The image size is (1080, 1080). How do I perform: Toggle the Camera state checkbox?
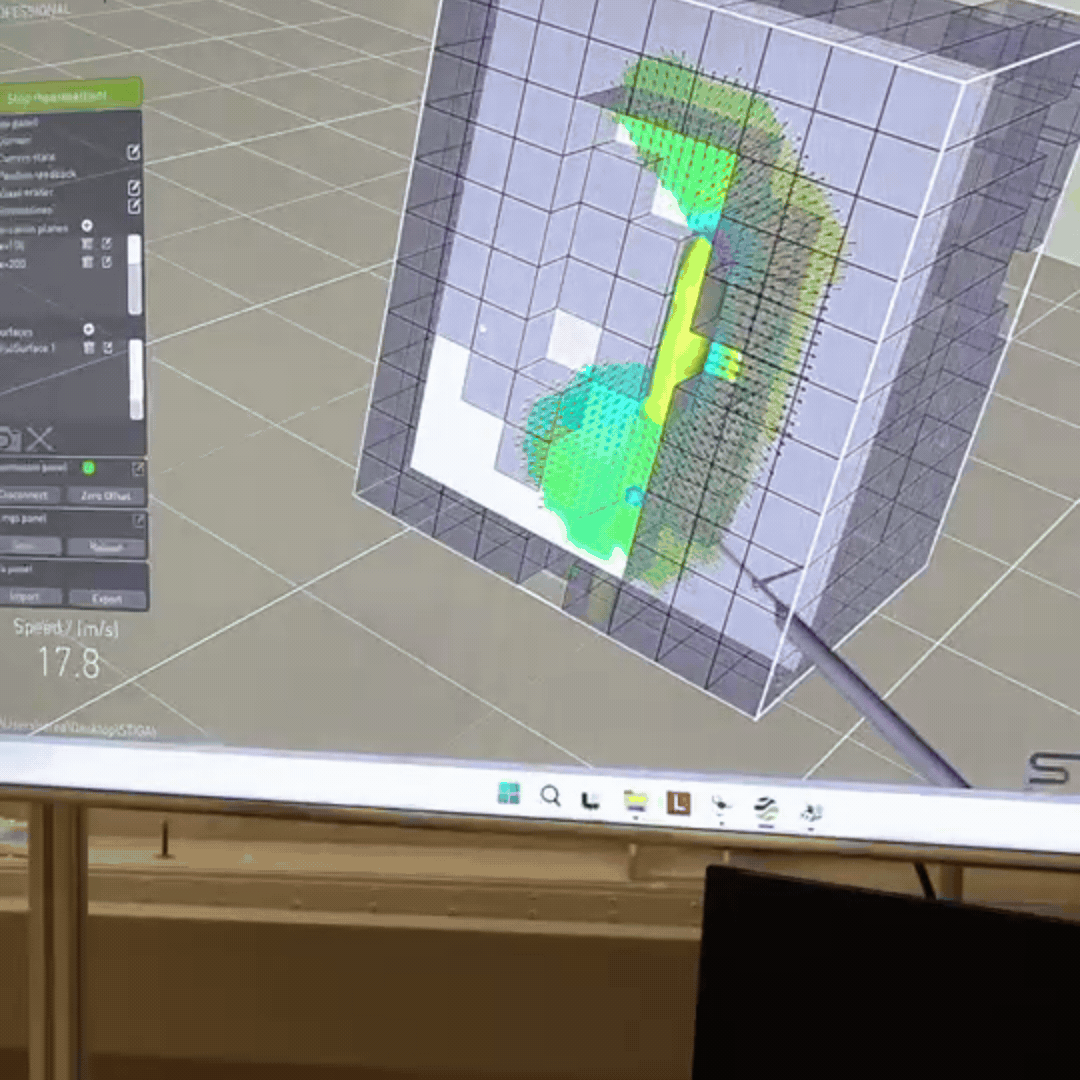(133, 152)
